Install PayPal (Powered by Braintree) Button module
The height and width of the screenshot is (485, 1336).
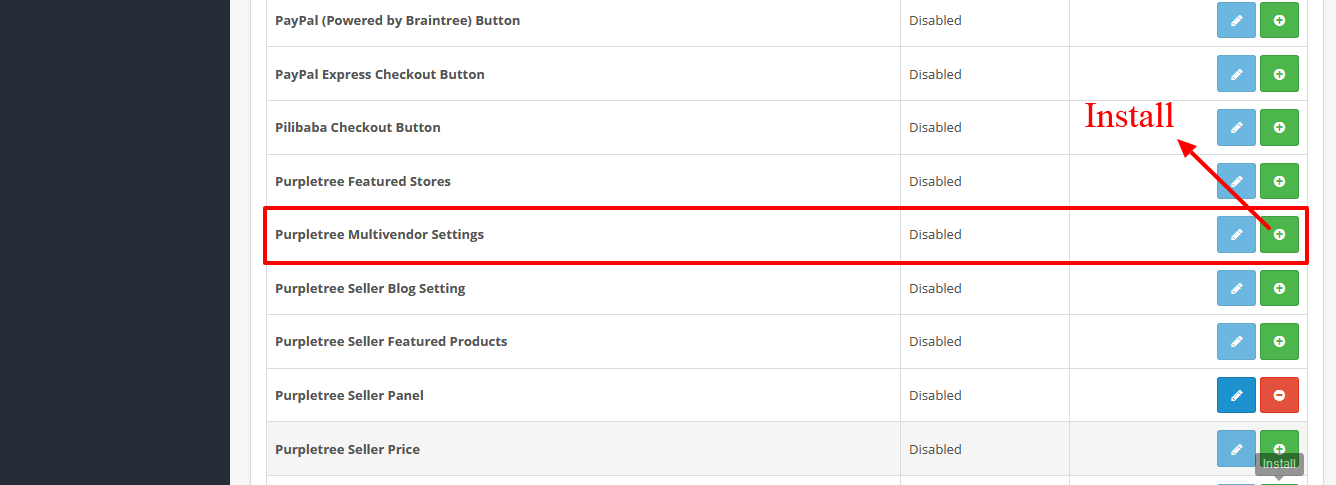pyautogui.click(x=1279, y=20)
